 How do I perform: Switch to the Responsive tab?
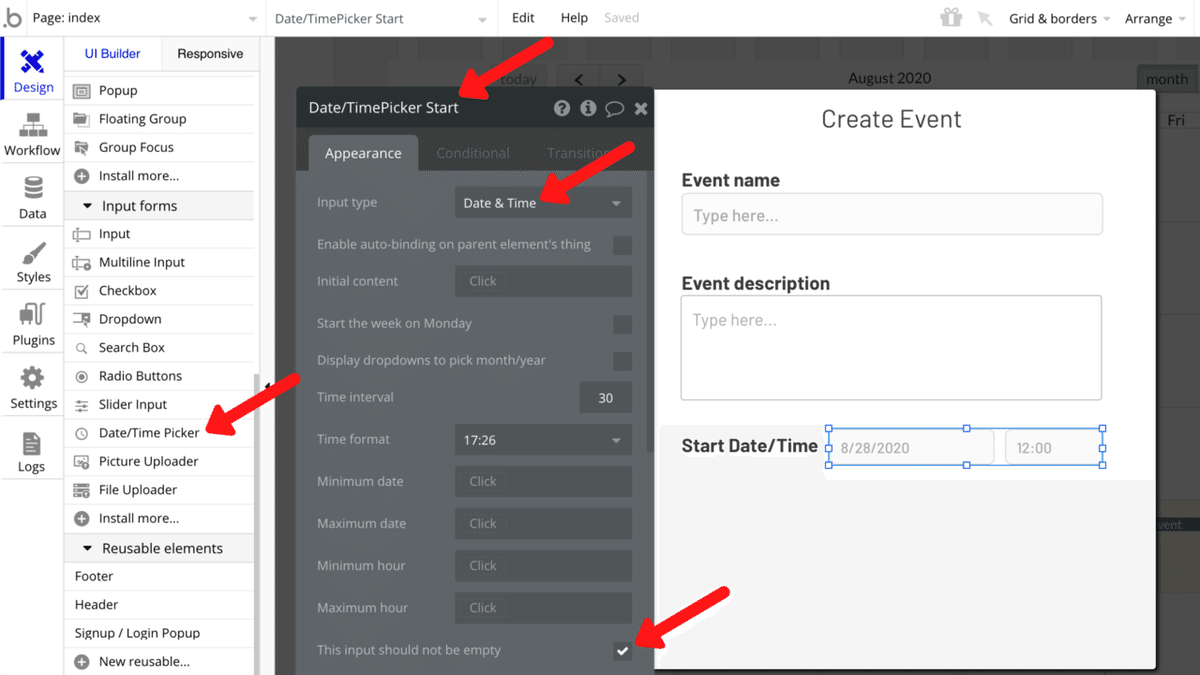point(210,54)
